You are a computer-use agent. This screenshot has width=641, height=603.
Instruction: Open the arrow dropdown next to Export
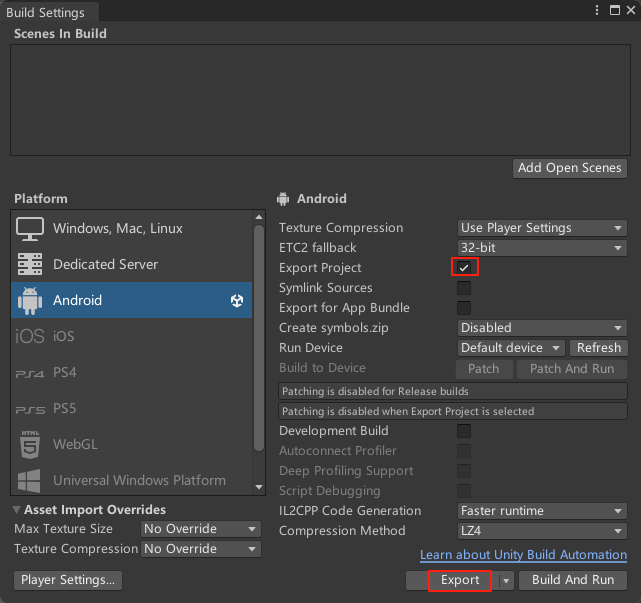pos(506,581)
